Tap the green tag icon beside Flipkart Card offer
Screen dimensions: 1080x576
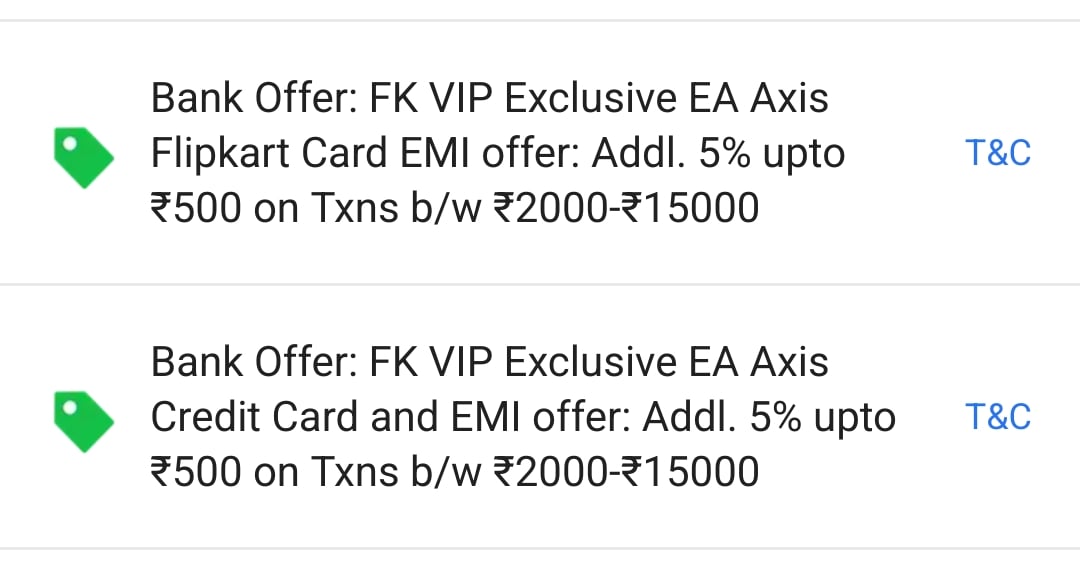click(84, 157)
